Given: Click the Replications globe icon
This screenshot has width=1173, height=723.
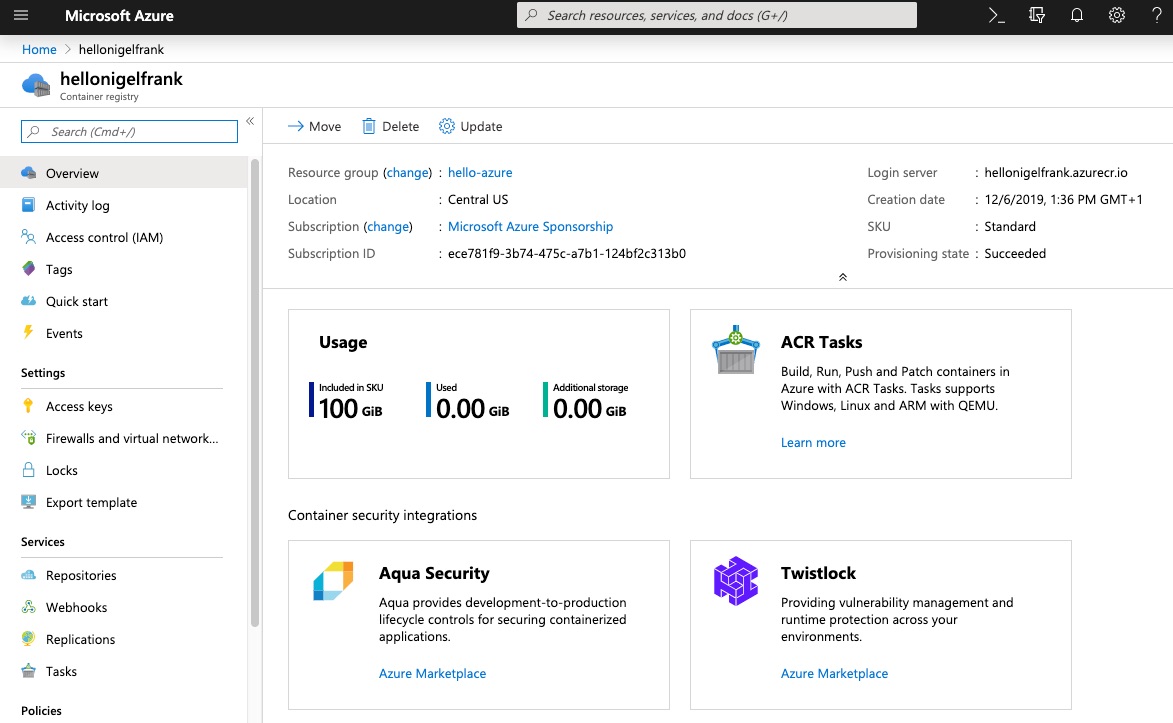Looking at the screenshot, I should tap(28, 638).
